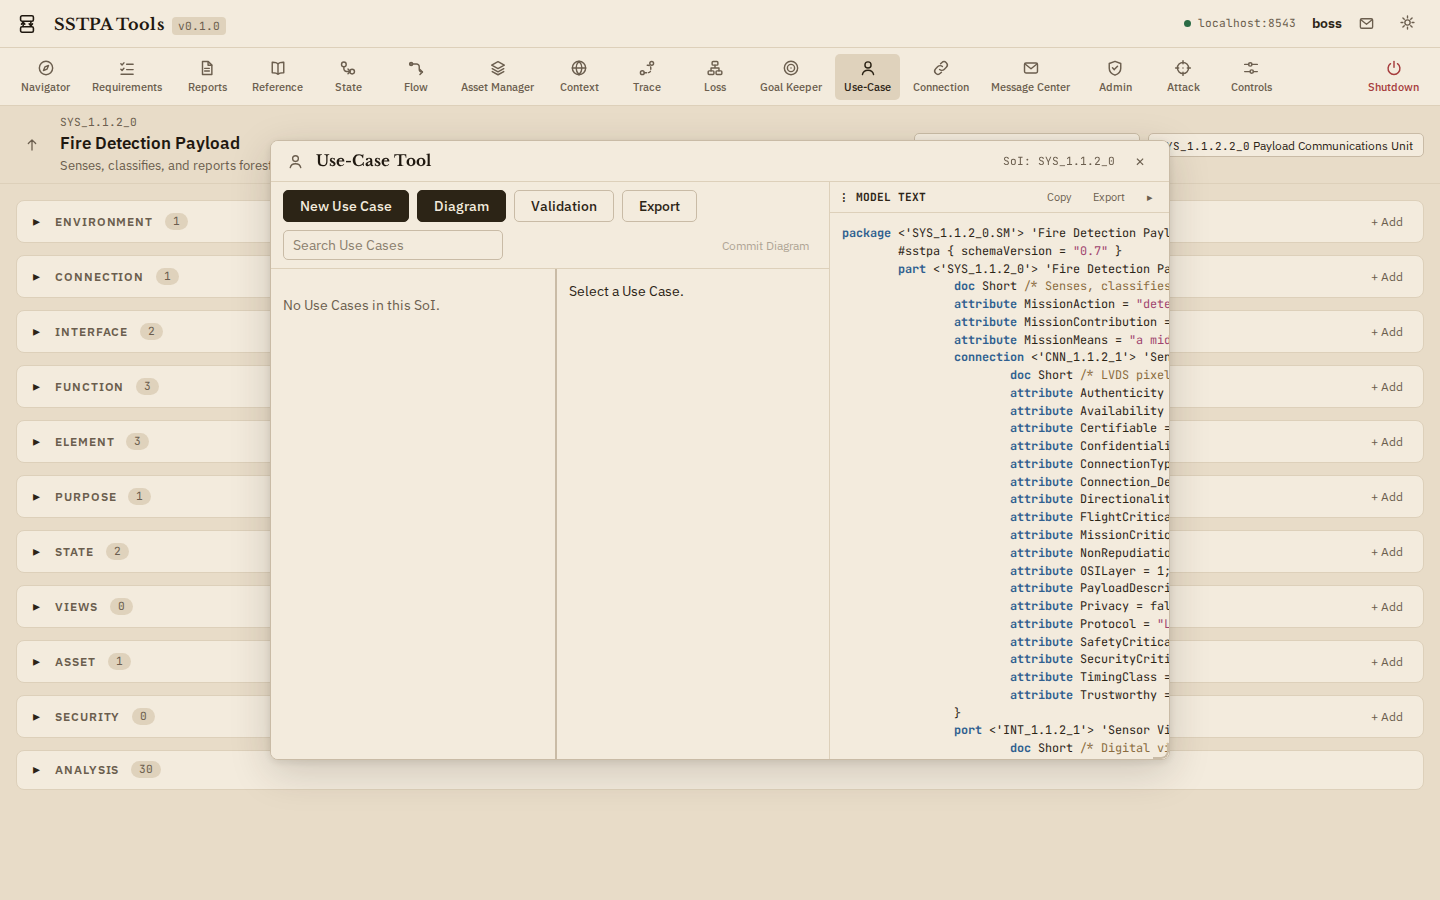Click New Use Case button
This screenshot has height=900, width=1440.
pos(346,206)
